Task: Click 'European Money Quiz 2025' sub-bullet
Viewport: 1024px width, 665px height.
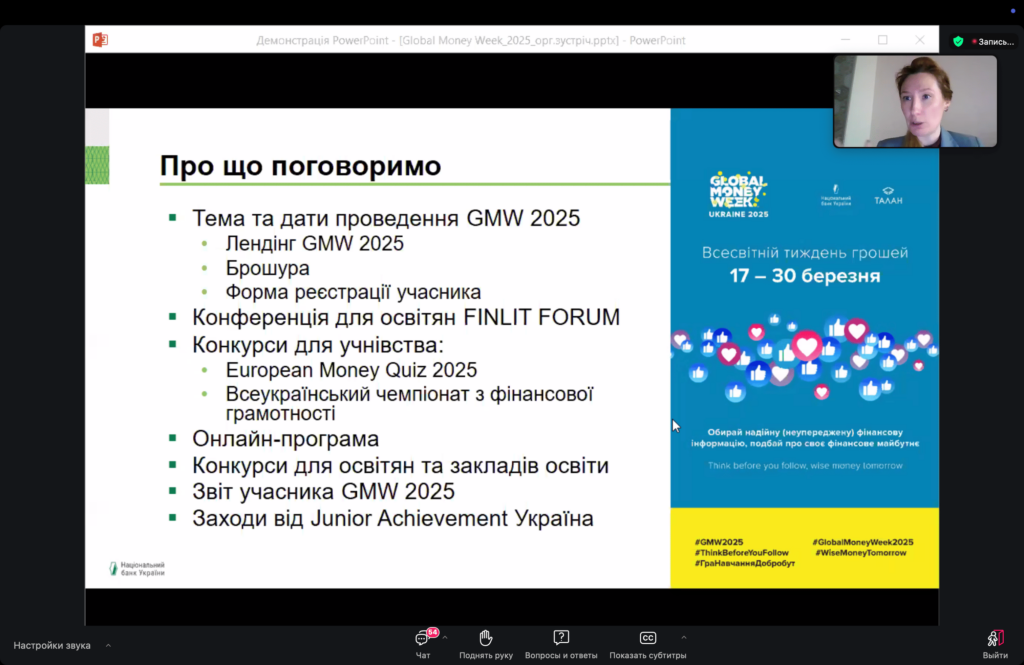Action: coord(351,370)
